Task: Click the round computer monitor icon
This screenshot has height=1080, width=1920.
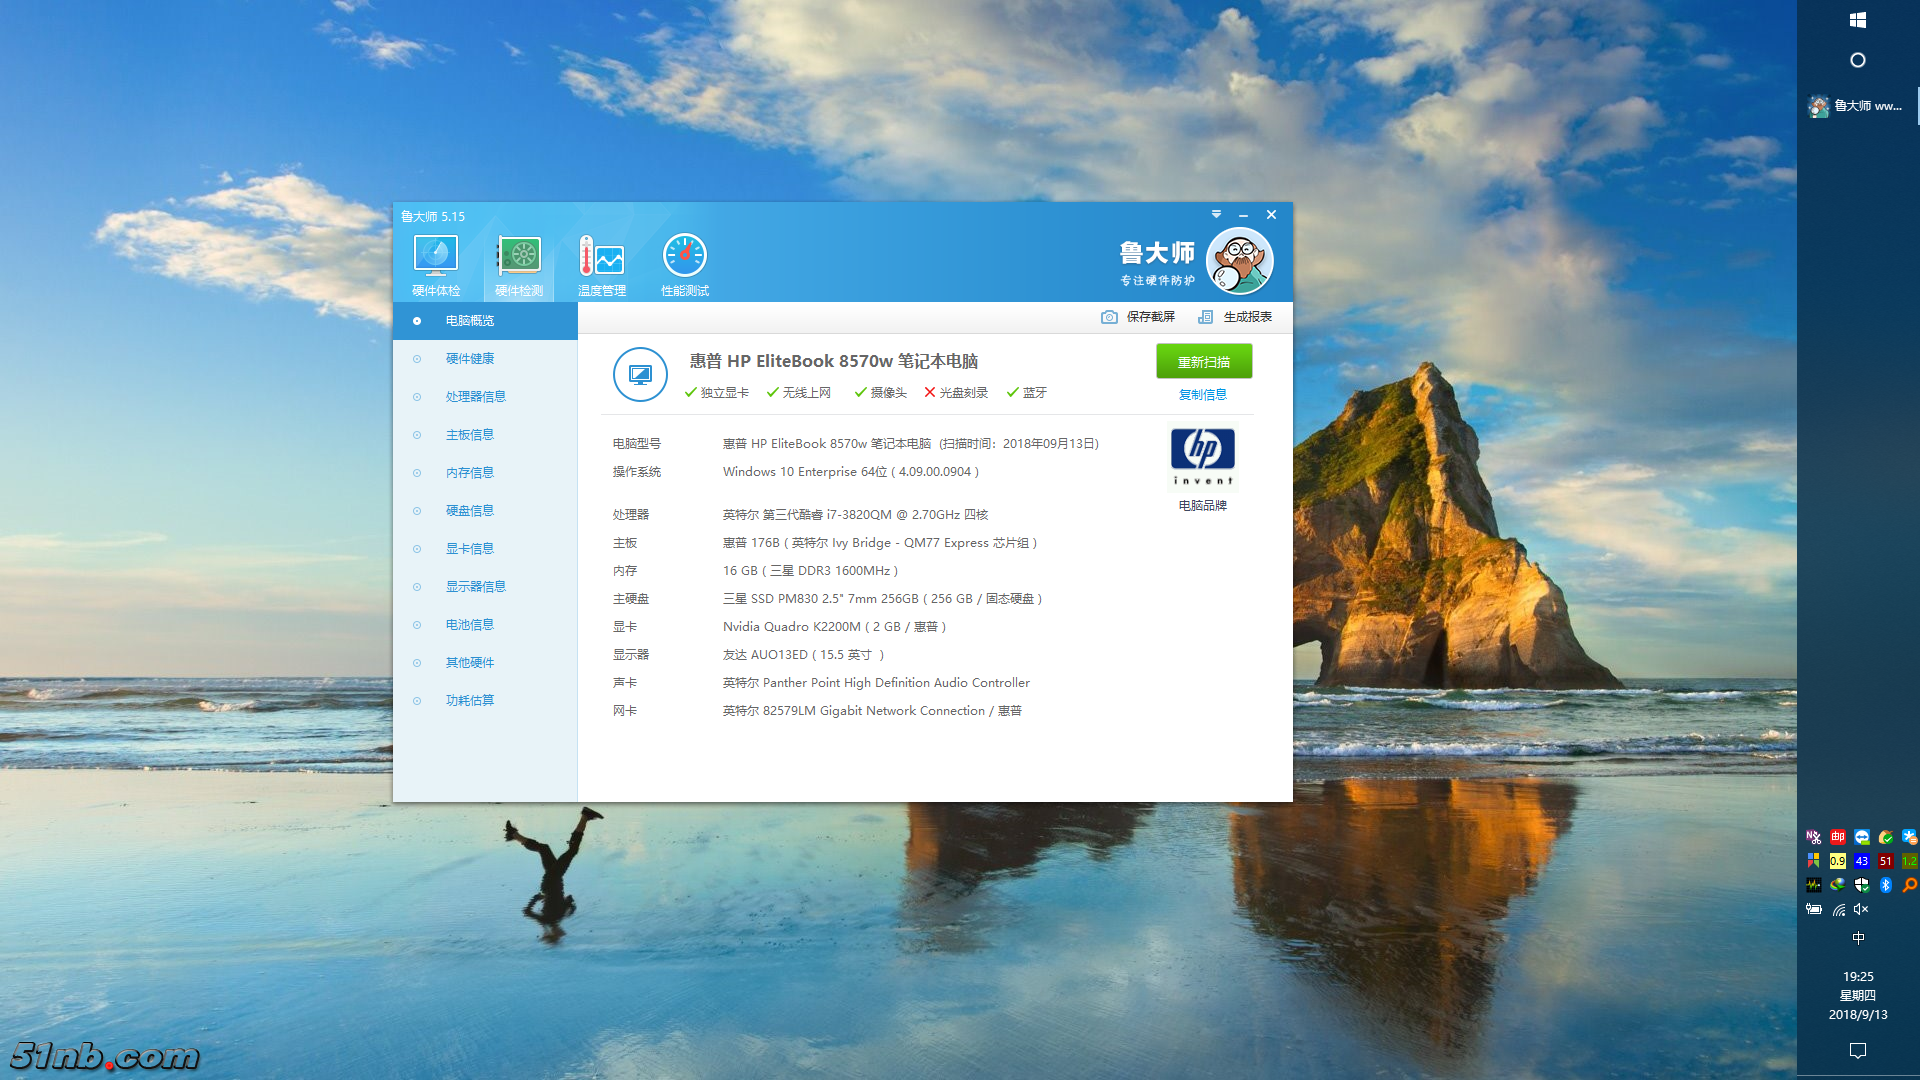Action: point(640,375)
